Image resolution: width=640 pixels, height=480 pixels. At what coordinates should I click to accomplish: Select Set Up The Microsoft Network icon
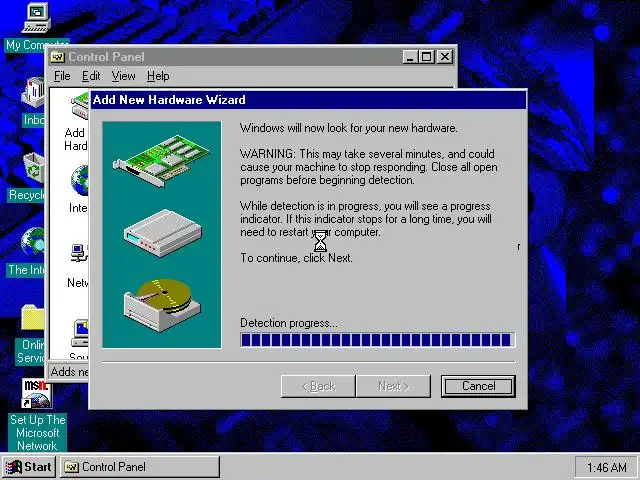[x=37, y=393]
